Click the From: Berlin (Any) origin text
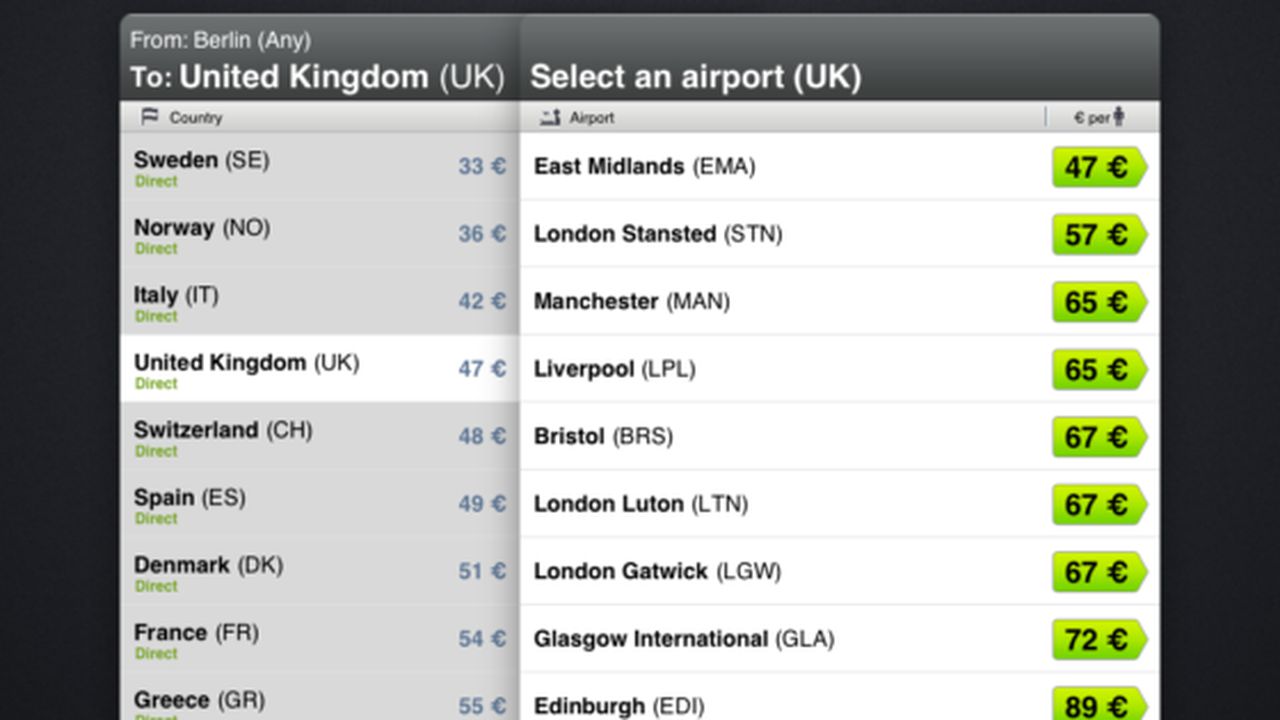The image size is (1280, 720). (x=220, y=41)
